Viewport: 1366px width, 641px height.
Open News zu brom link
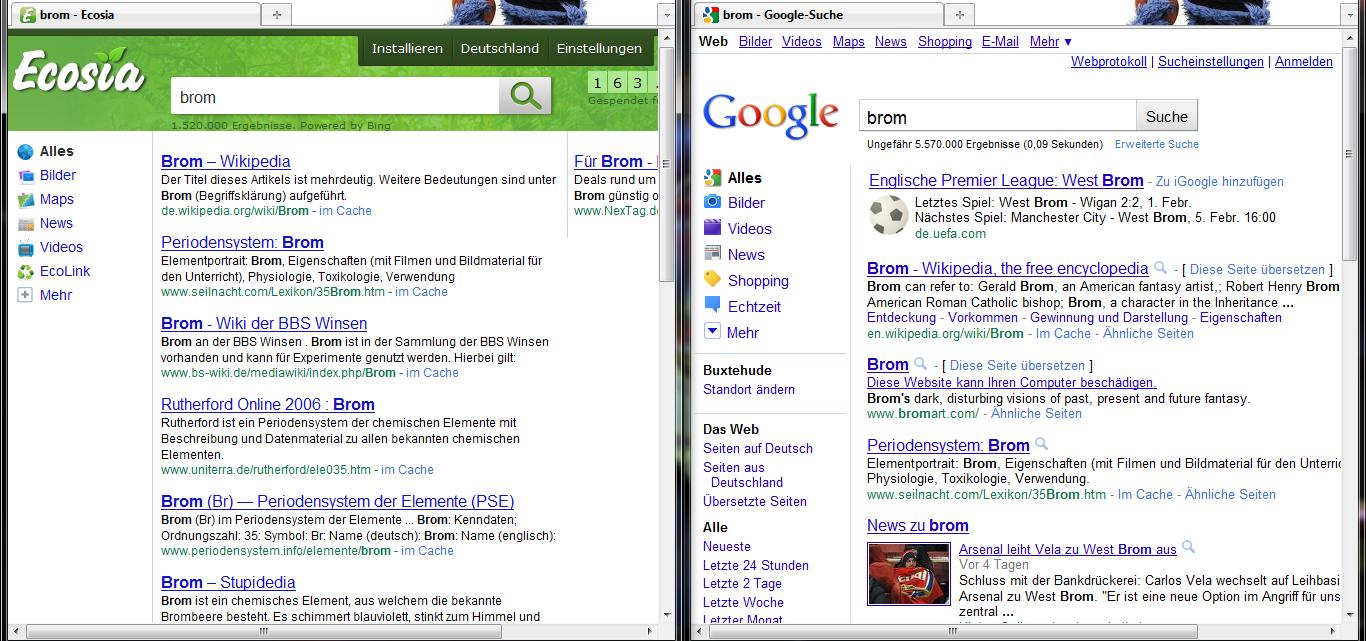coord(918,525)
